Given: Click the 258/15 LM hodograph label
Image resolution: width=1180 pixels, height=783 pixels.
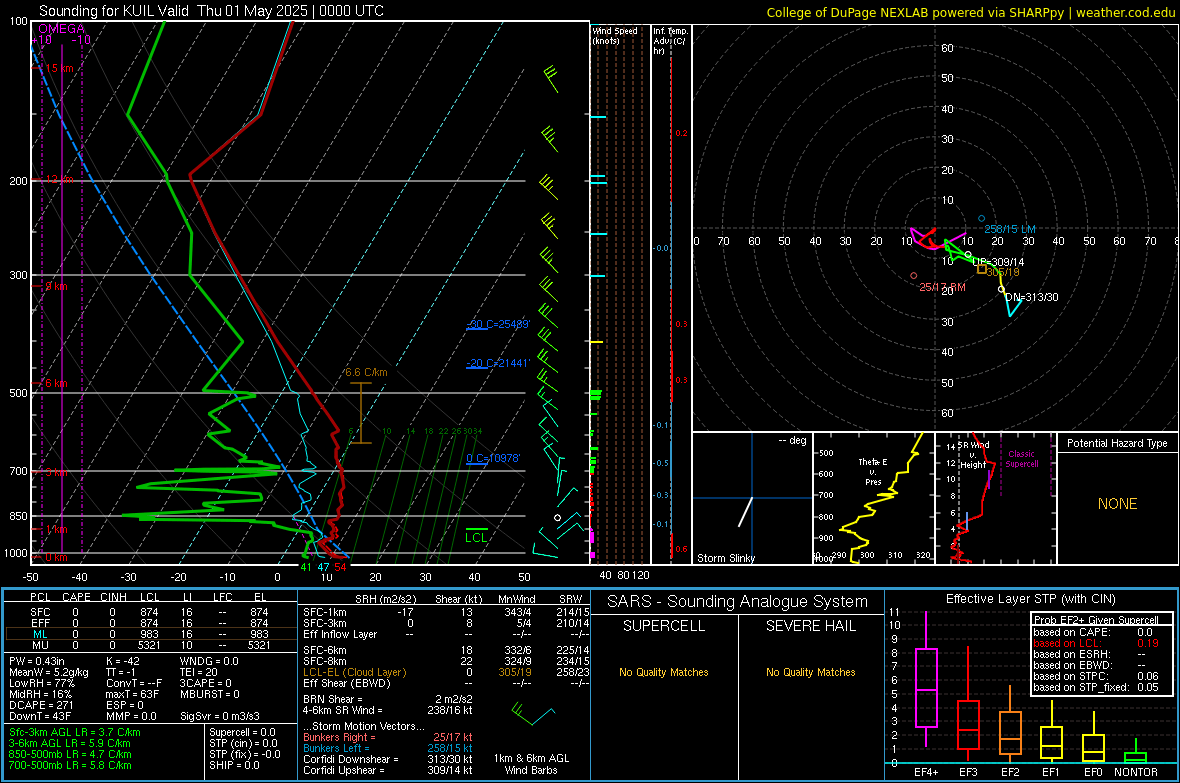Looking at the screenshot, I should [1010, 229].
